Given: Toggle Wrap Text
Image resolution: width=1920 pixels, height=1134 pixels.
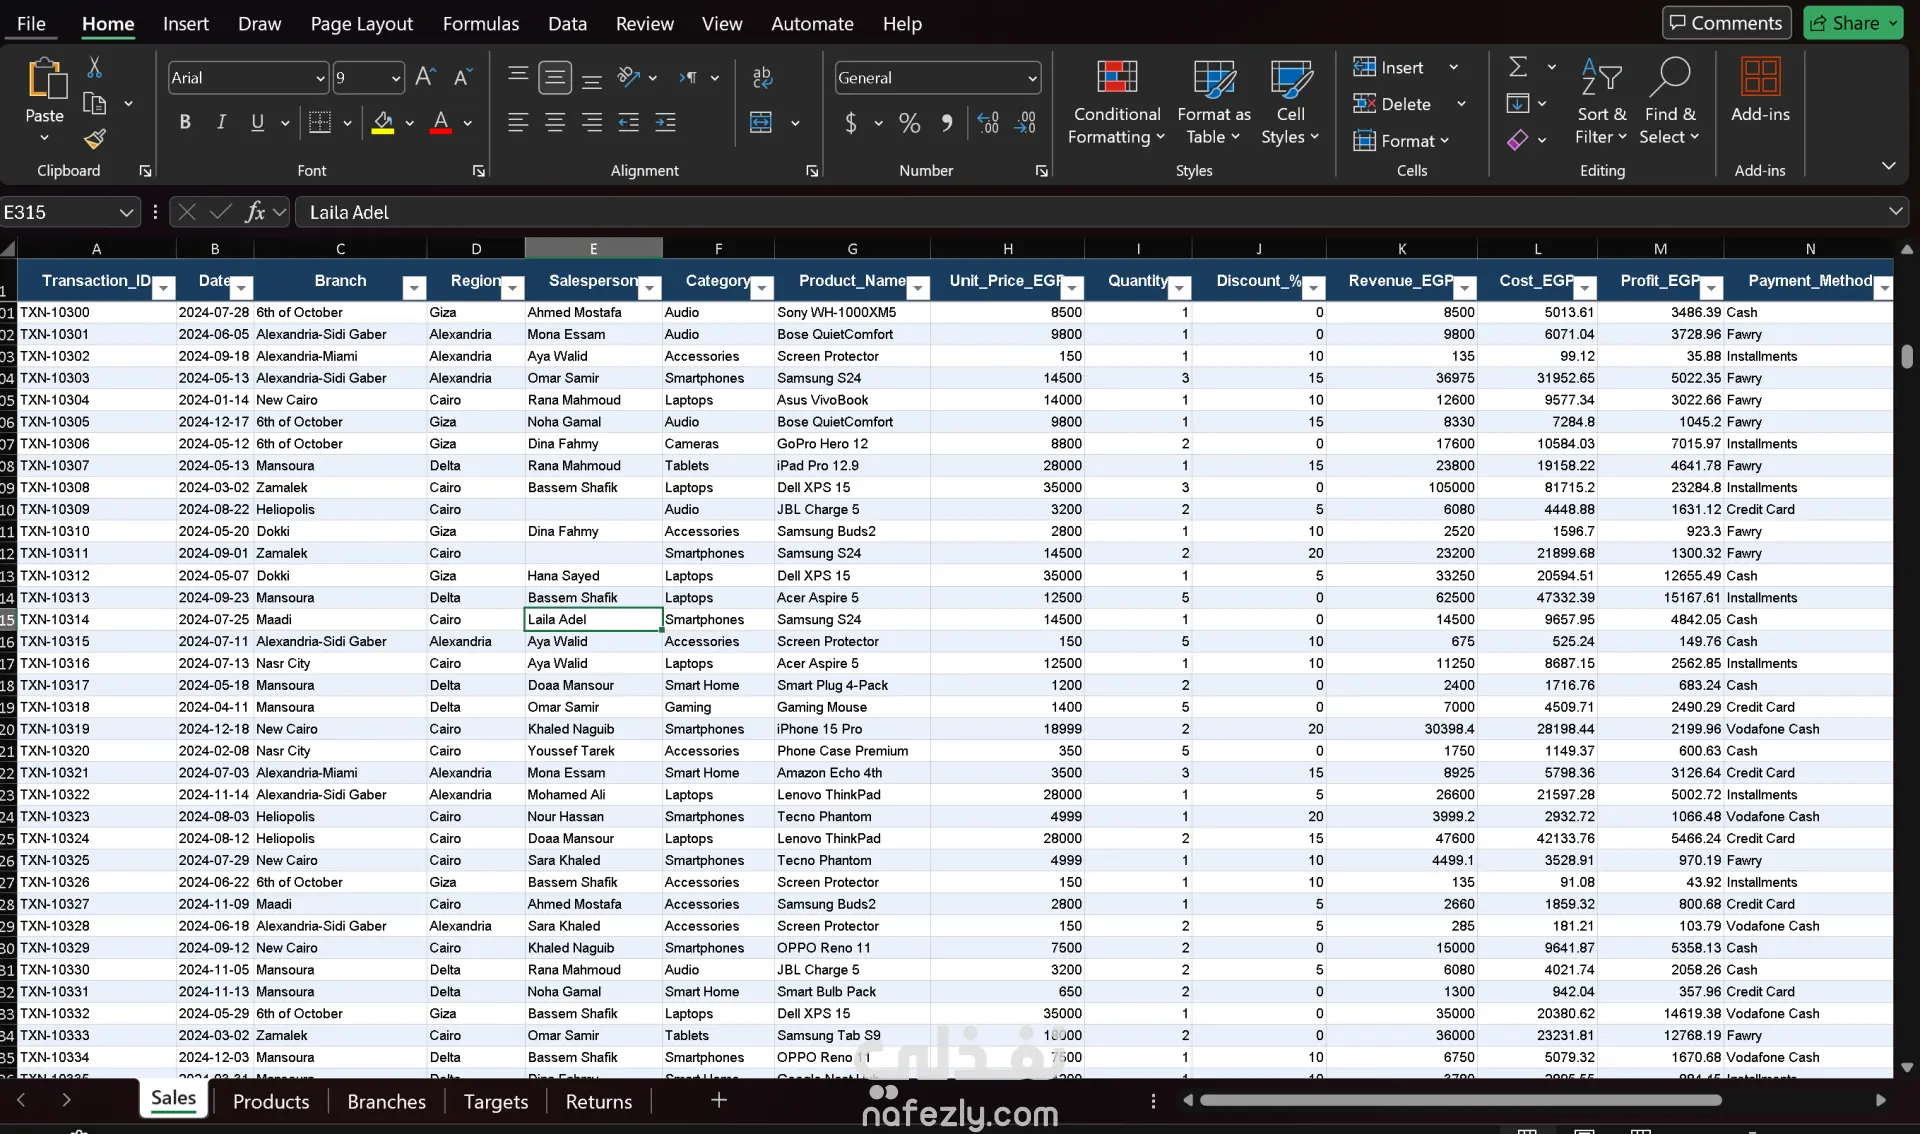Looking at the screenshot, I should [x=763, y=77].
